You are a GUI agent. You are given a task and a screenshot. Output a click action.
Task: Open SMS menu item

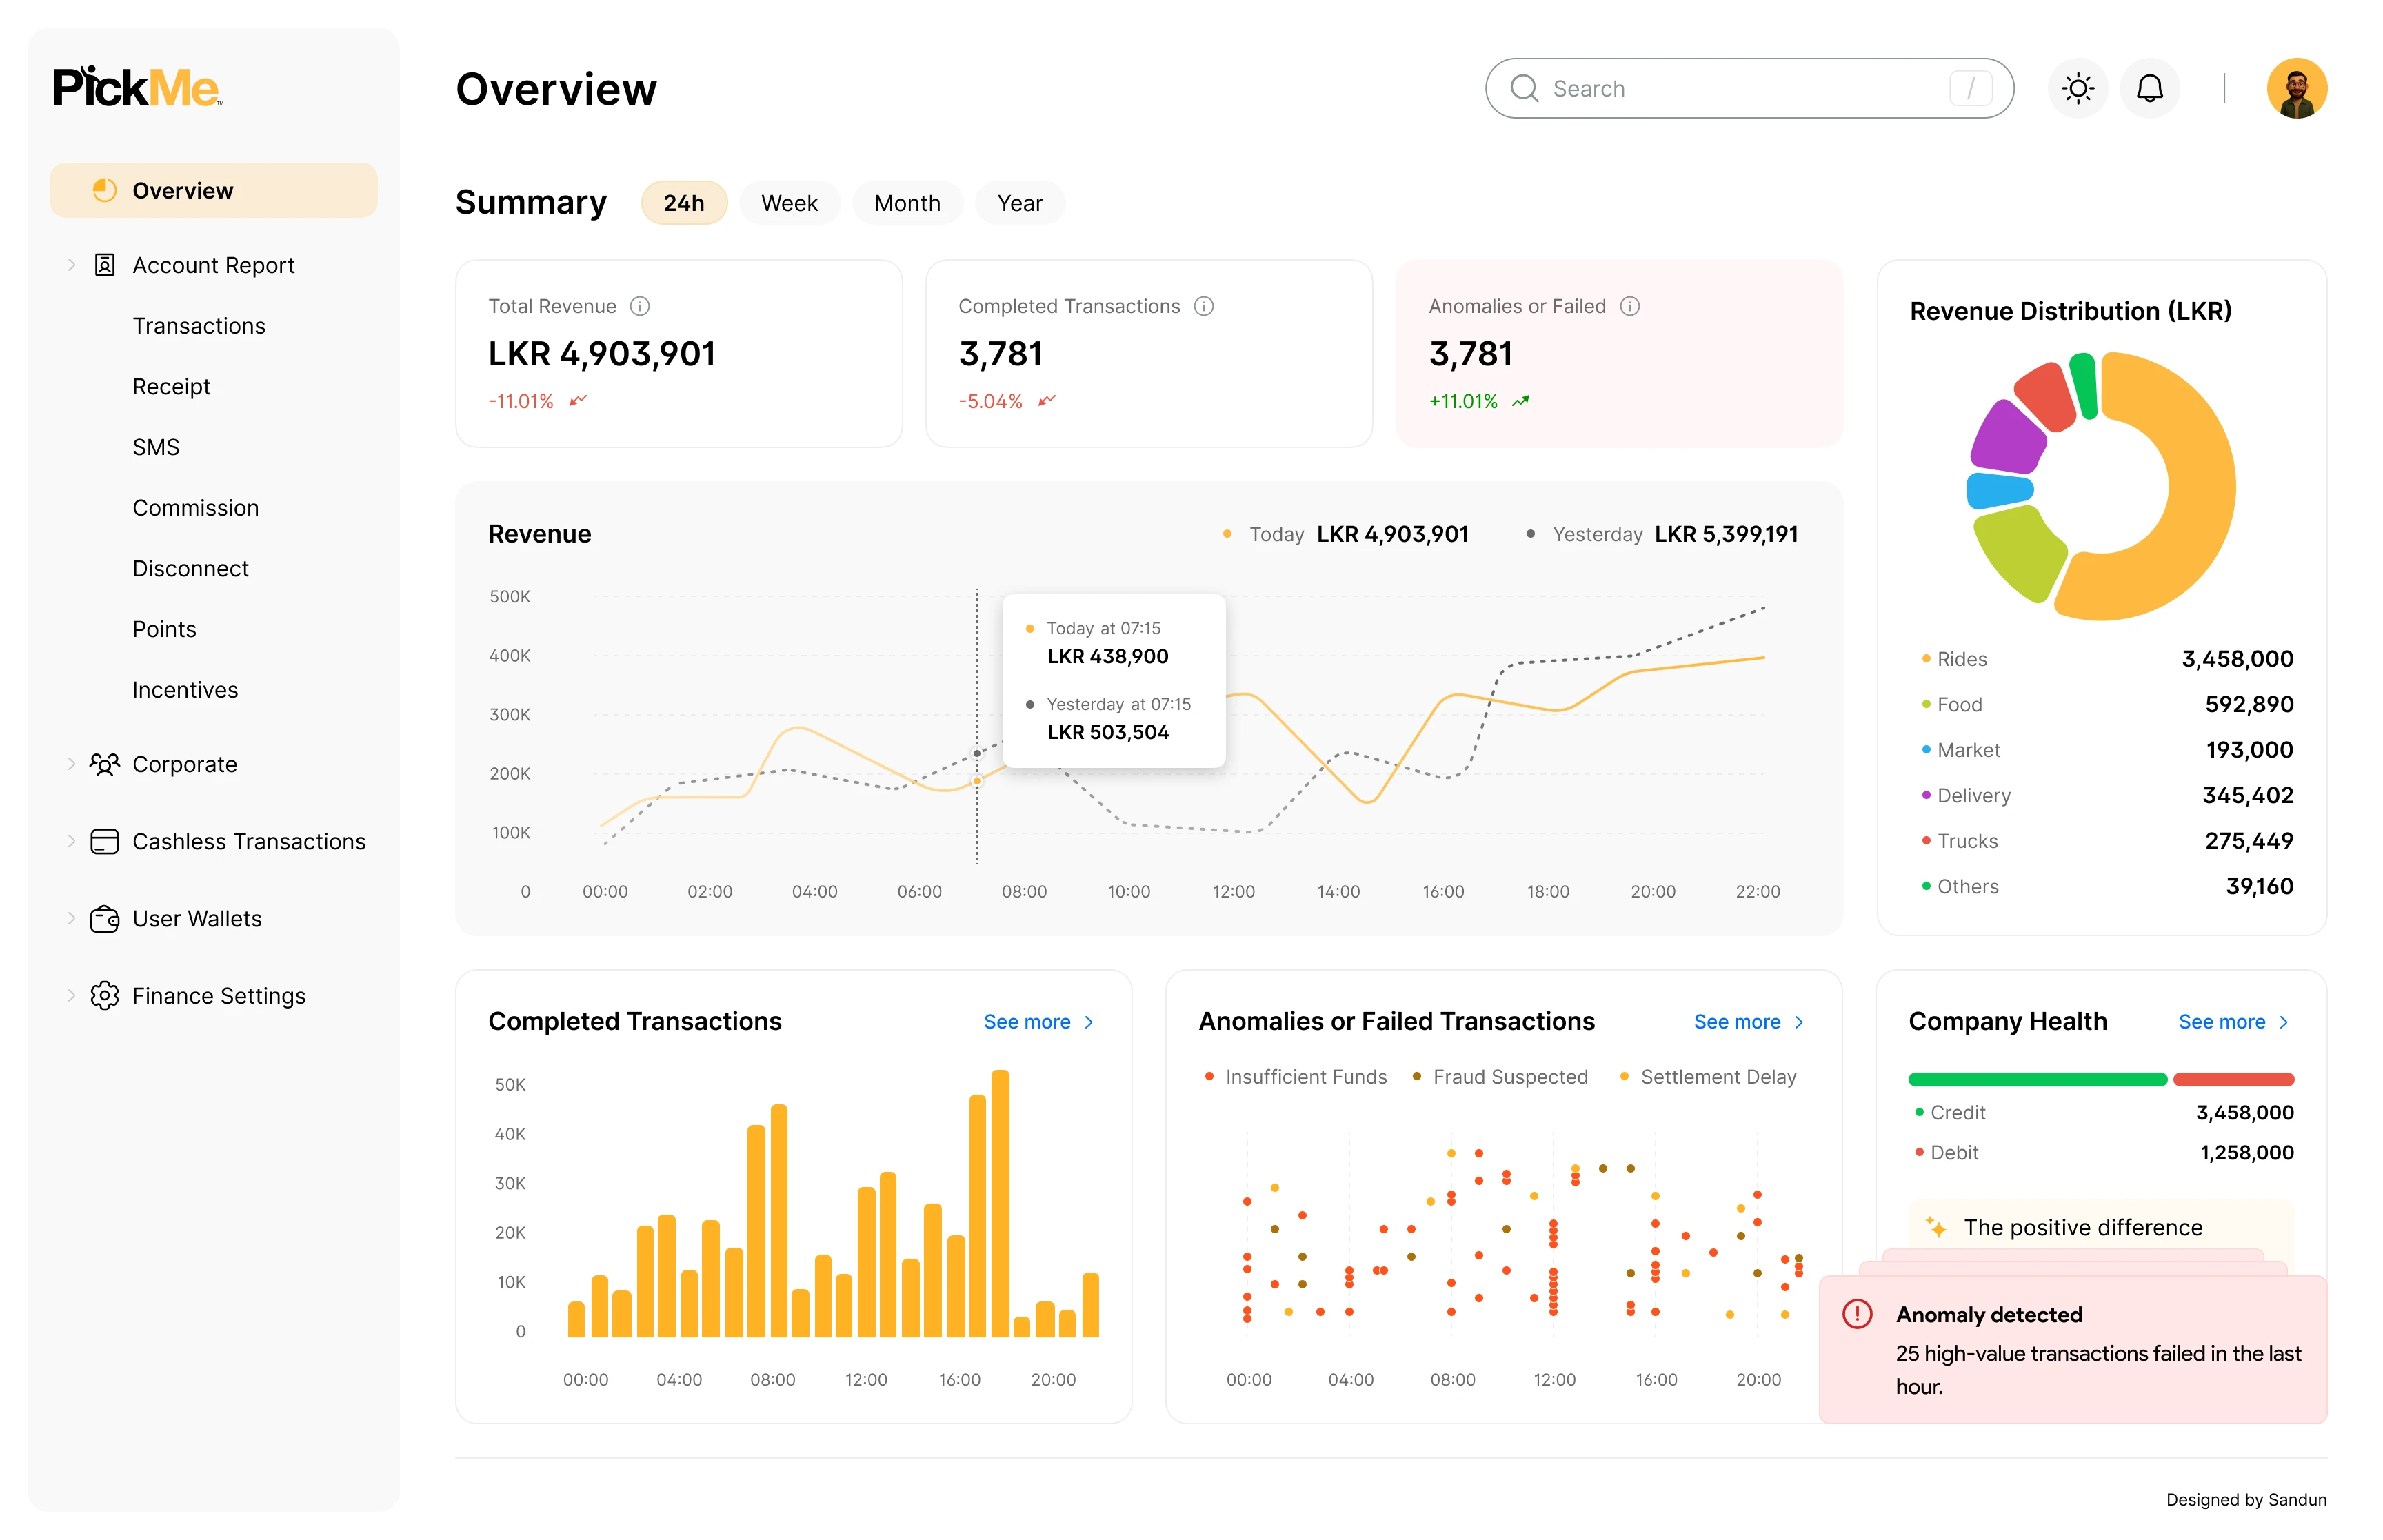pyautogui.click(x=156, y=447)
